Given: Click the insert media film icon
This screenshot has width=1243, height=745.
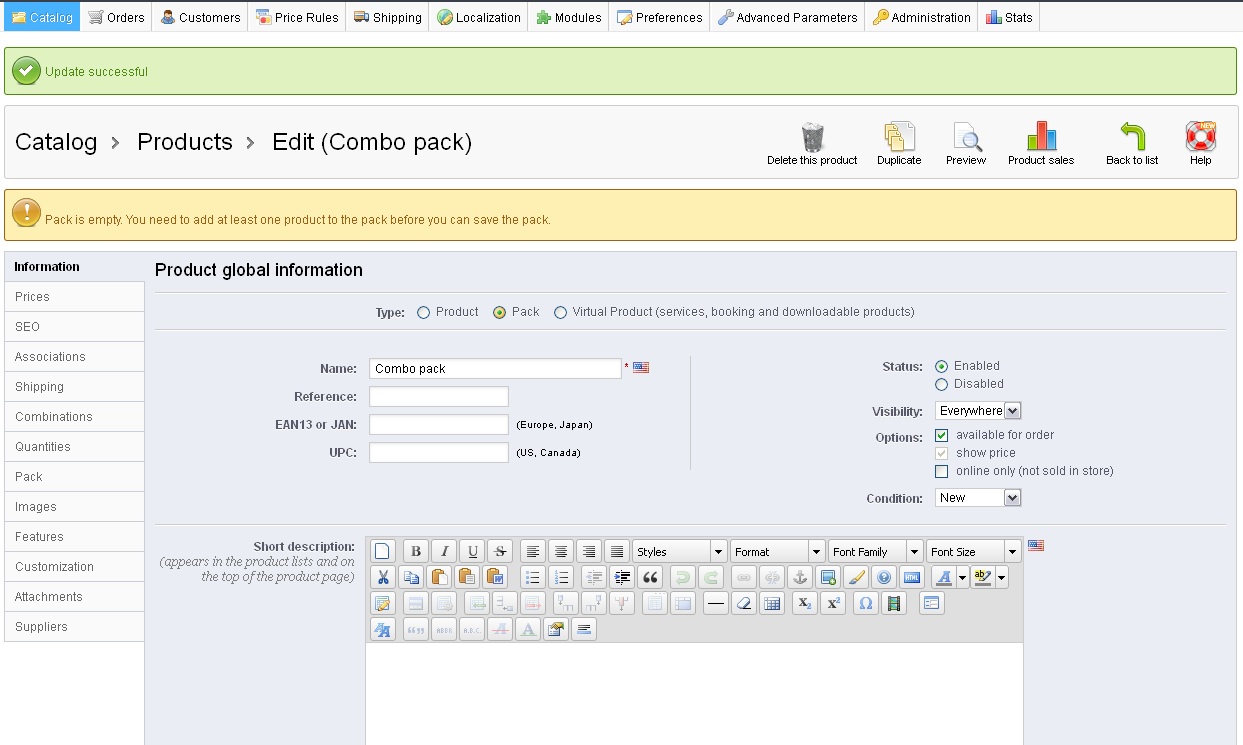Looking at the screenshot, I should (x=893, y=603).
